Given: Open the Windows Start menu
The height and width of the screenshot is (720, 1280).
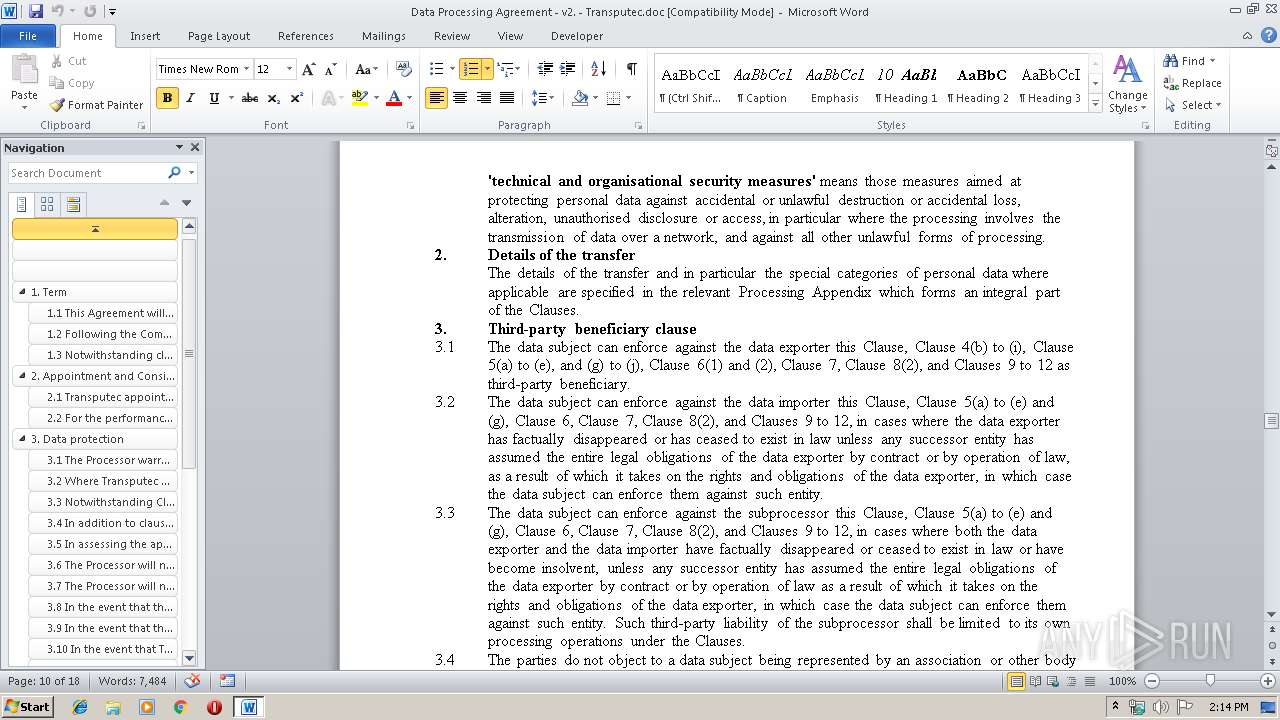Looking at the screenshot, I should tap(27, 706).
